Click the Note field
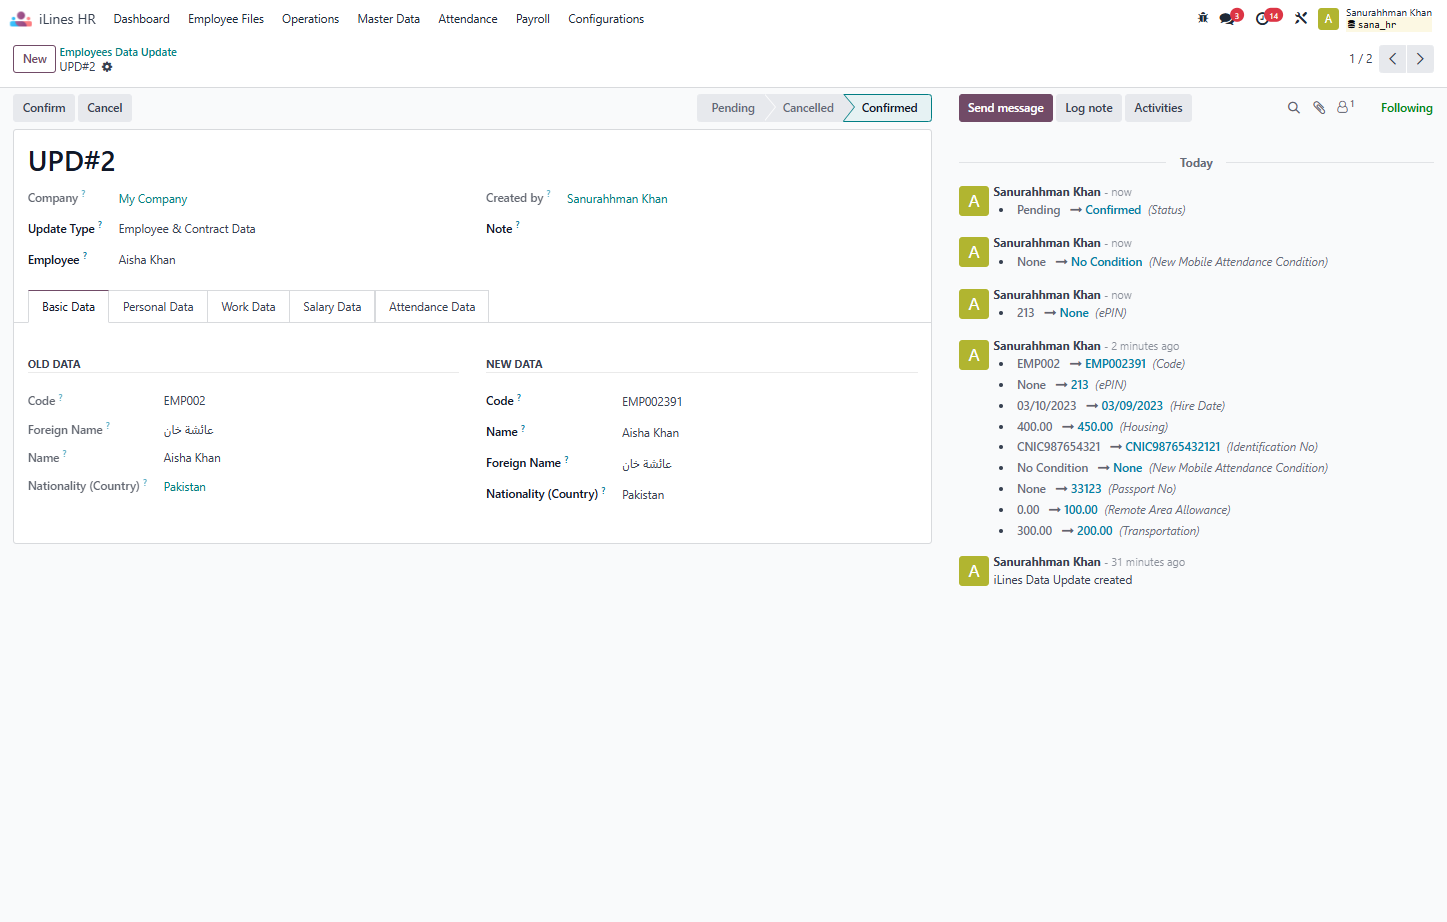This screenshot has height=922, width=1447. pos(743,229)
